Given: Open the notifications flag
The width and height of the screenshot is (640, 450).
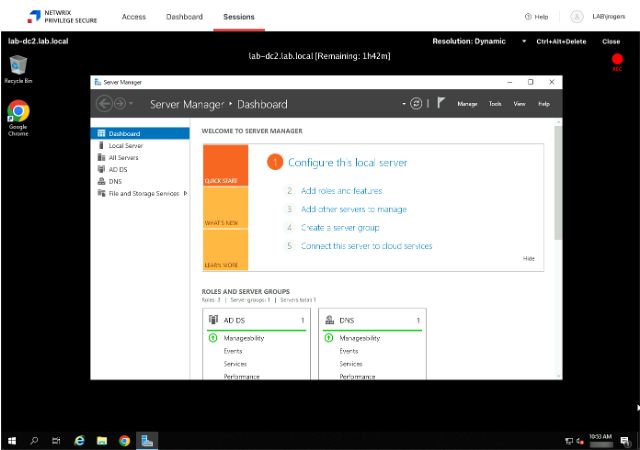Looking at the screenshot, I should pos(441,102).
